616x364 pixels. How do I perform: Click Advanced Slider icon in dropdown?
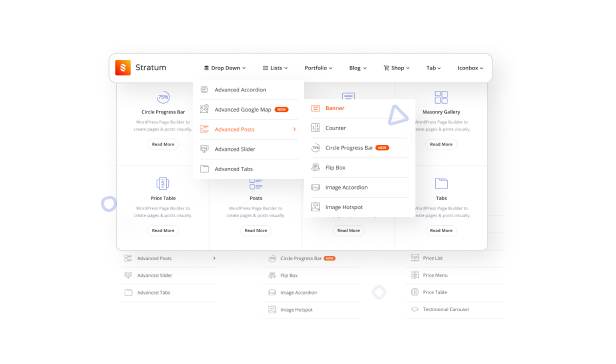click(x=204, y=149)
